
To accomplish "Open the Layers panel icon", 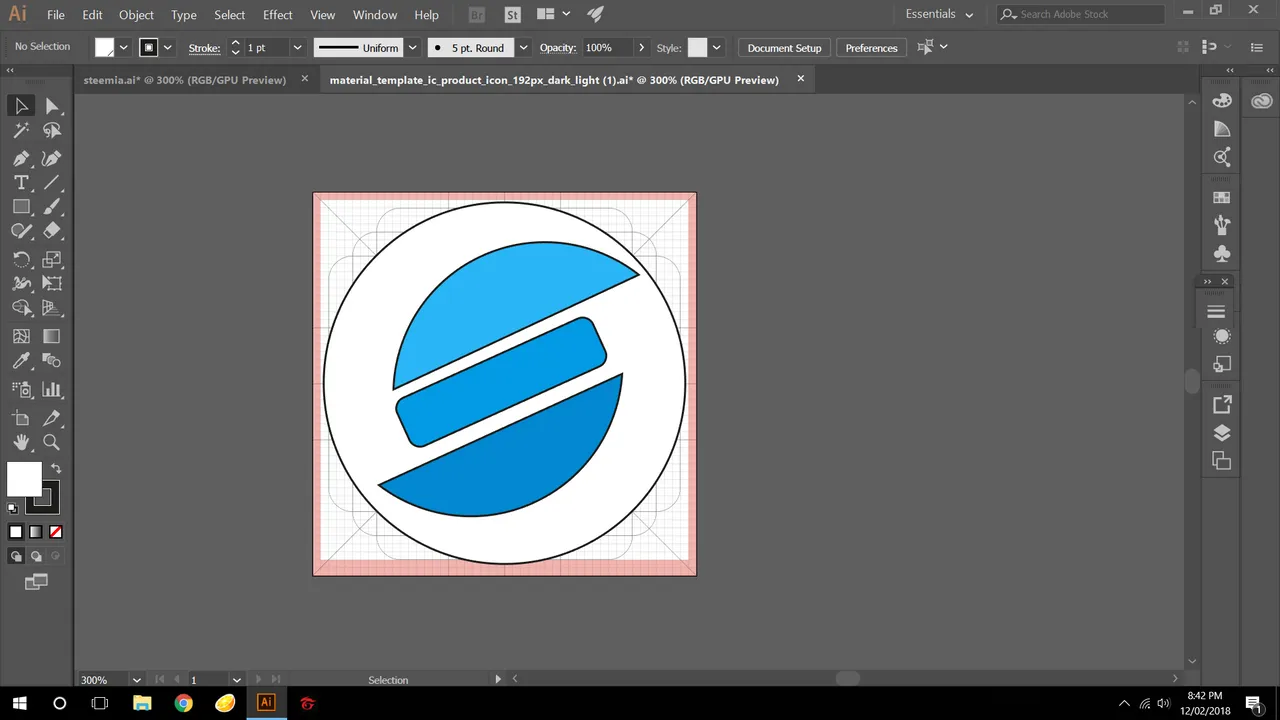I will point(1222,433).
